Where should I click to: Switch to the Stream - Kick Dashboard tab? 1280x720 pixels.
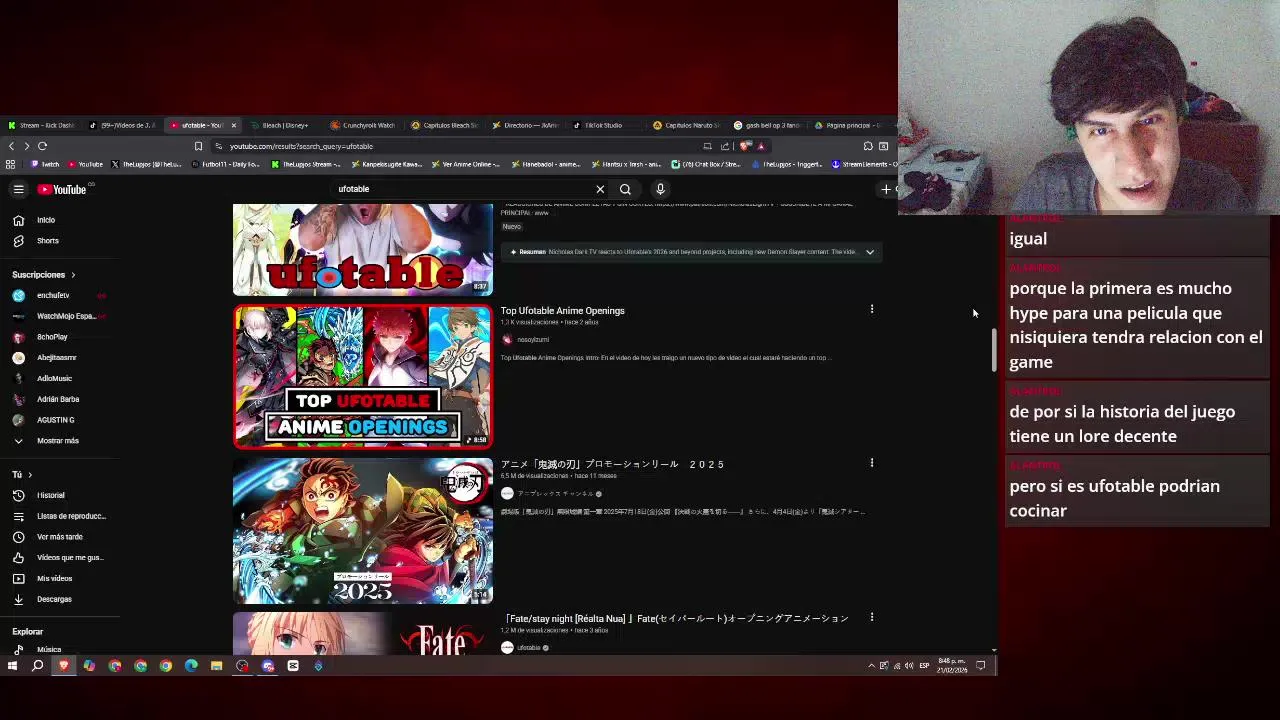pyautogui.click(x=40, y=125)
